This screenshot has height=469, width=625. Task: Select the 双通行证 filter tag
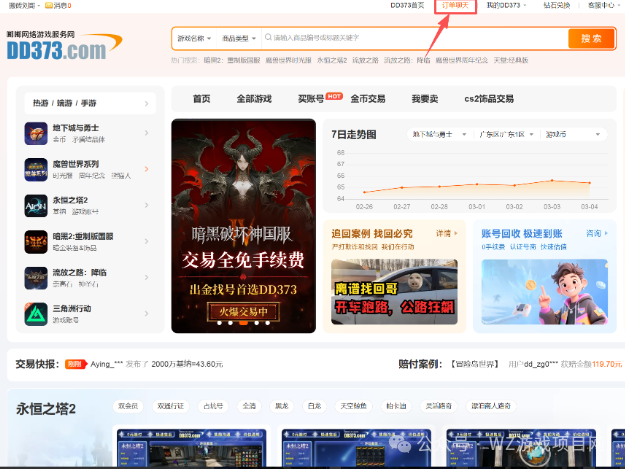(x=171, y=406)
